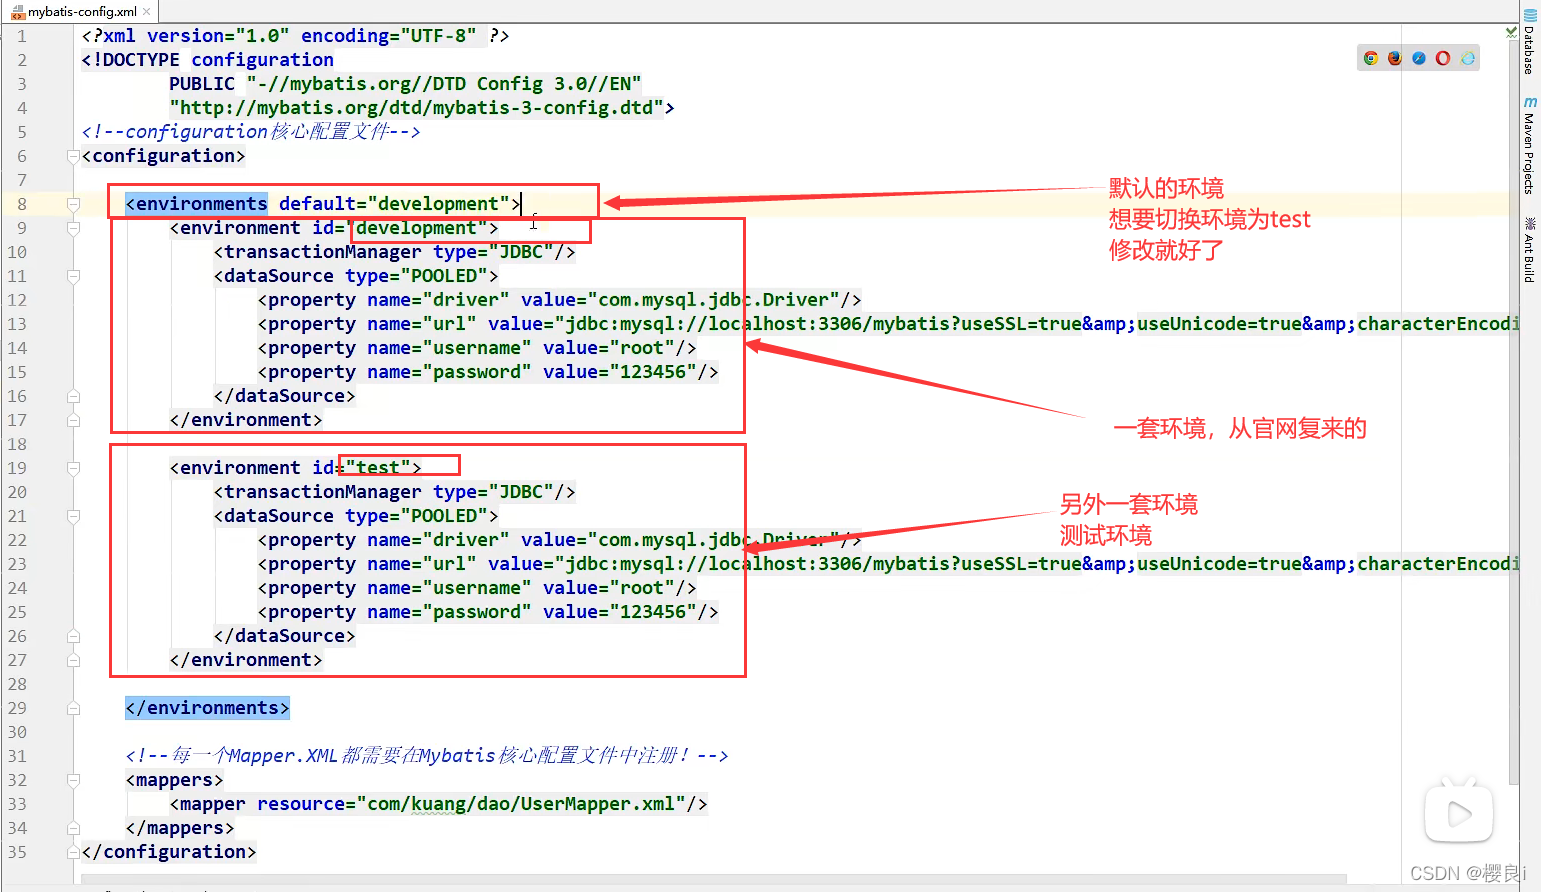
Task: Open the file in Chrome browser icon
Action: point(1371,59)
